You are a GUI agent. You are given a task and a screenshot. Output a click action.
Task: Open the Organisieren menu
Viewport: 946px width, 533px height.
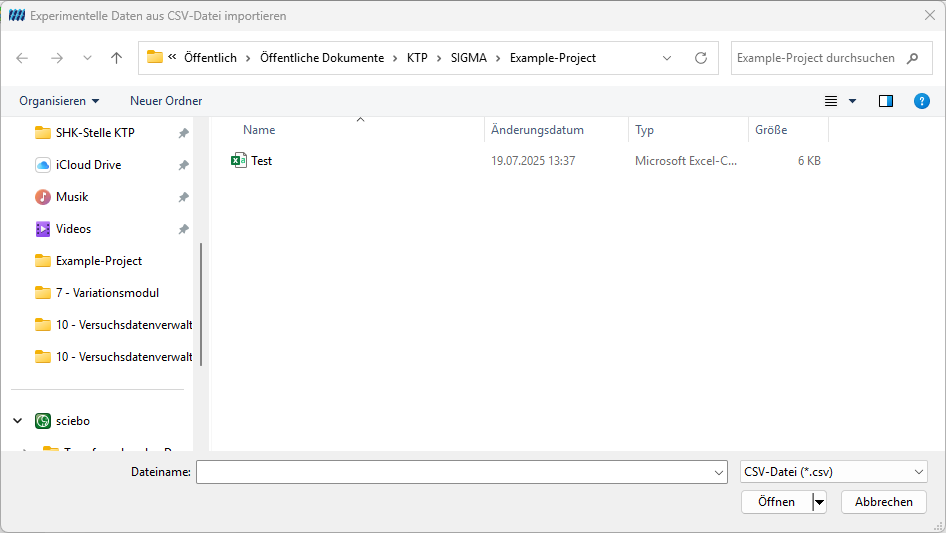(x=59, y=101)
